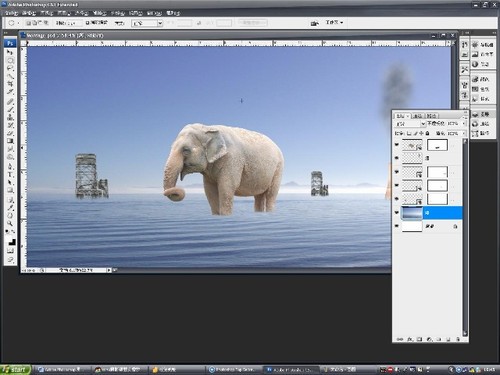This screenshot has width=500, height=375.
Task: Hide the Background layer
Action: pos(397,226)
